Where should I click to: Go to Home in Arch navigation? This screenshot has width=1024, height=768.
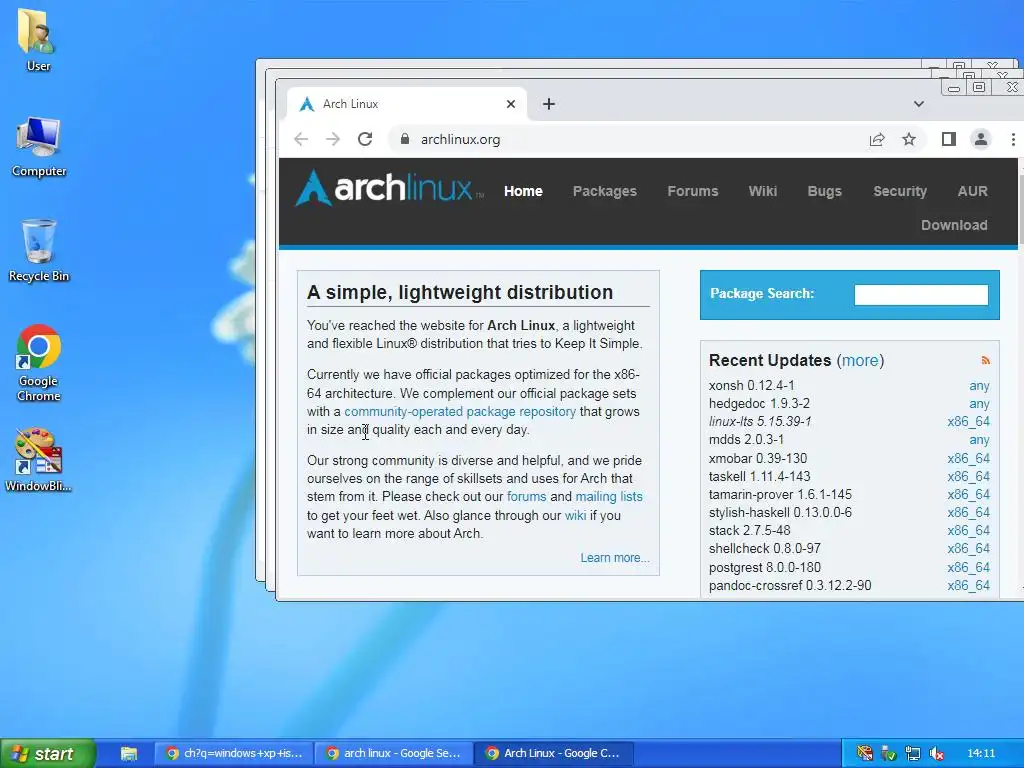pyautogui.click(x=523, y=191)
